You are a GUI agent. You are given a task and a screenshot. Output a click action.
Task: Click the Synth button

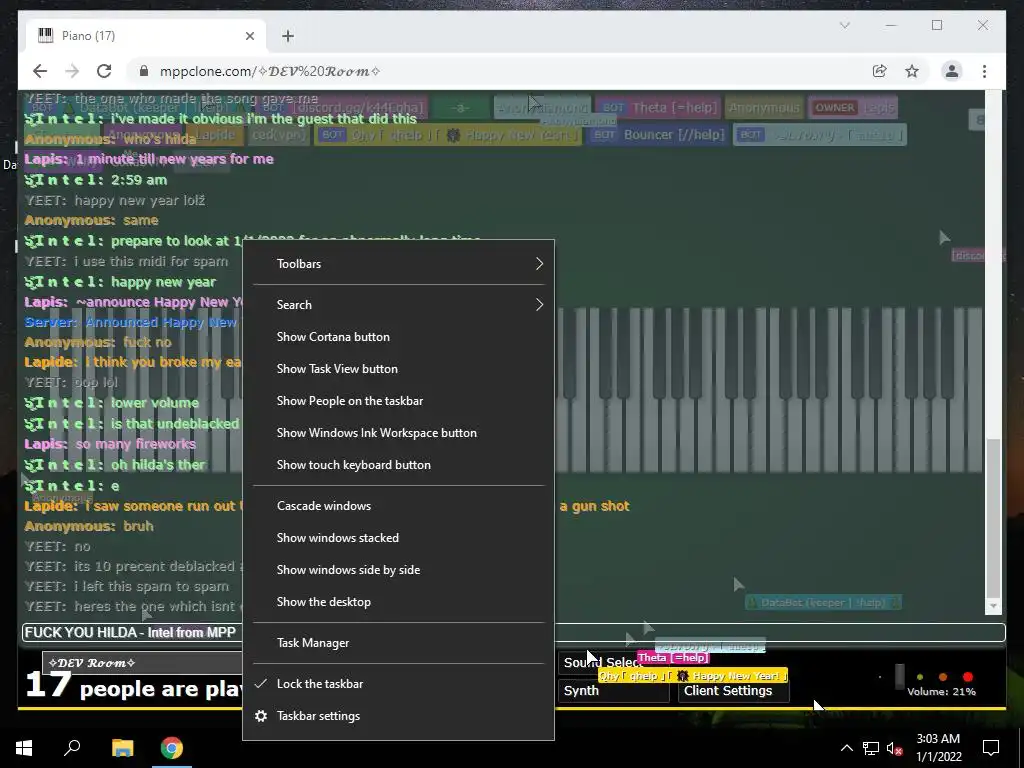[x=613, y=691]
